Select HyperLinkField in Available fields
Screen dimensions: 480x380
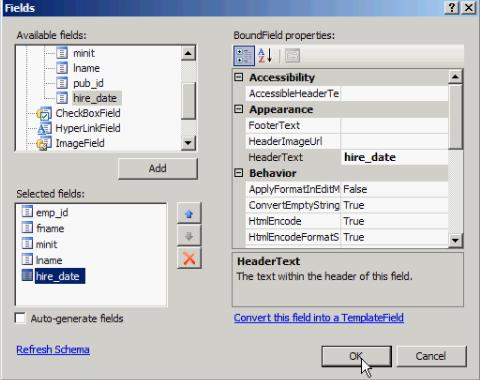coord(88,128)
